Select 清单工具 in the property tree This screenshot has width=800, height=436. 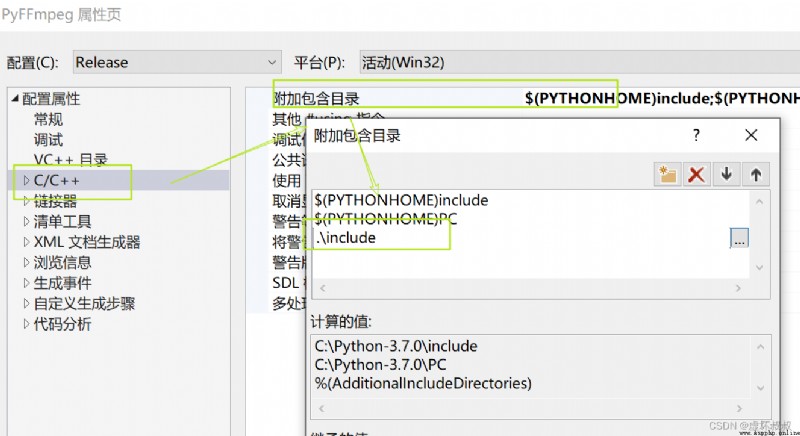62,221
